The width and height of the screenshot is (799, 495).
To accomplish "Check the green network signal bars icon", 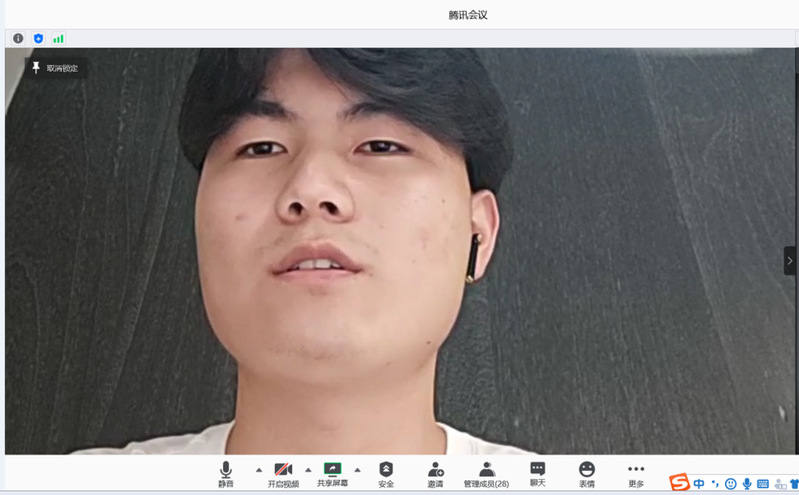I will tap(59, 38).
